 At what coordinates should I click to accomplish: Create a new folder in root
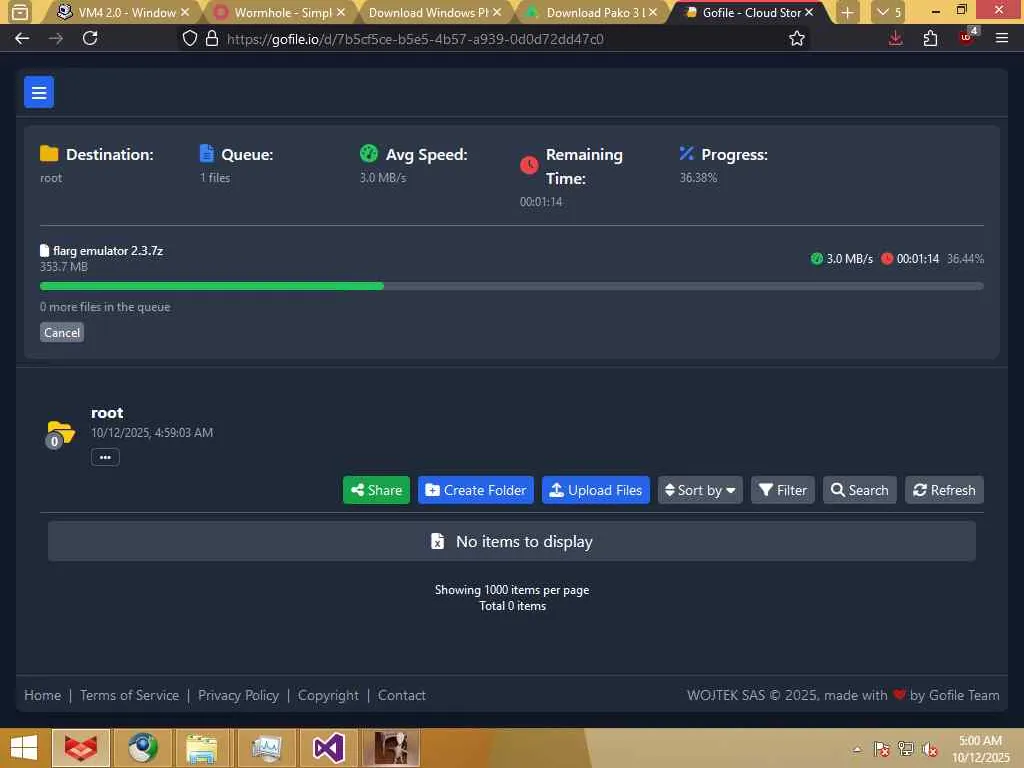pos(475,490)
